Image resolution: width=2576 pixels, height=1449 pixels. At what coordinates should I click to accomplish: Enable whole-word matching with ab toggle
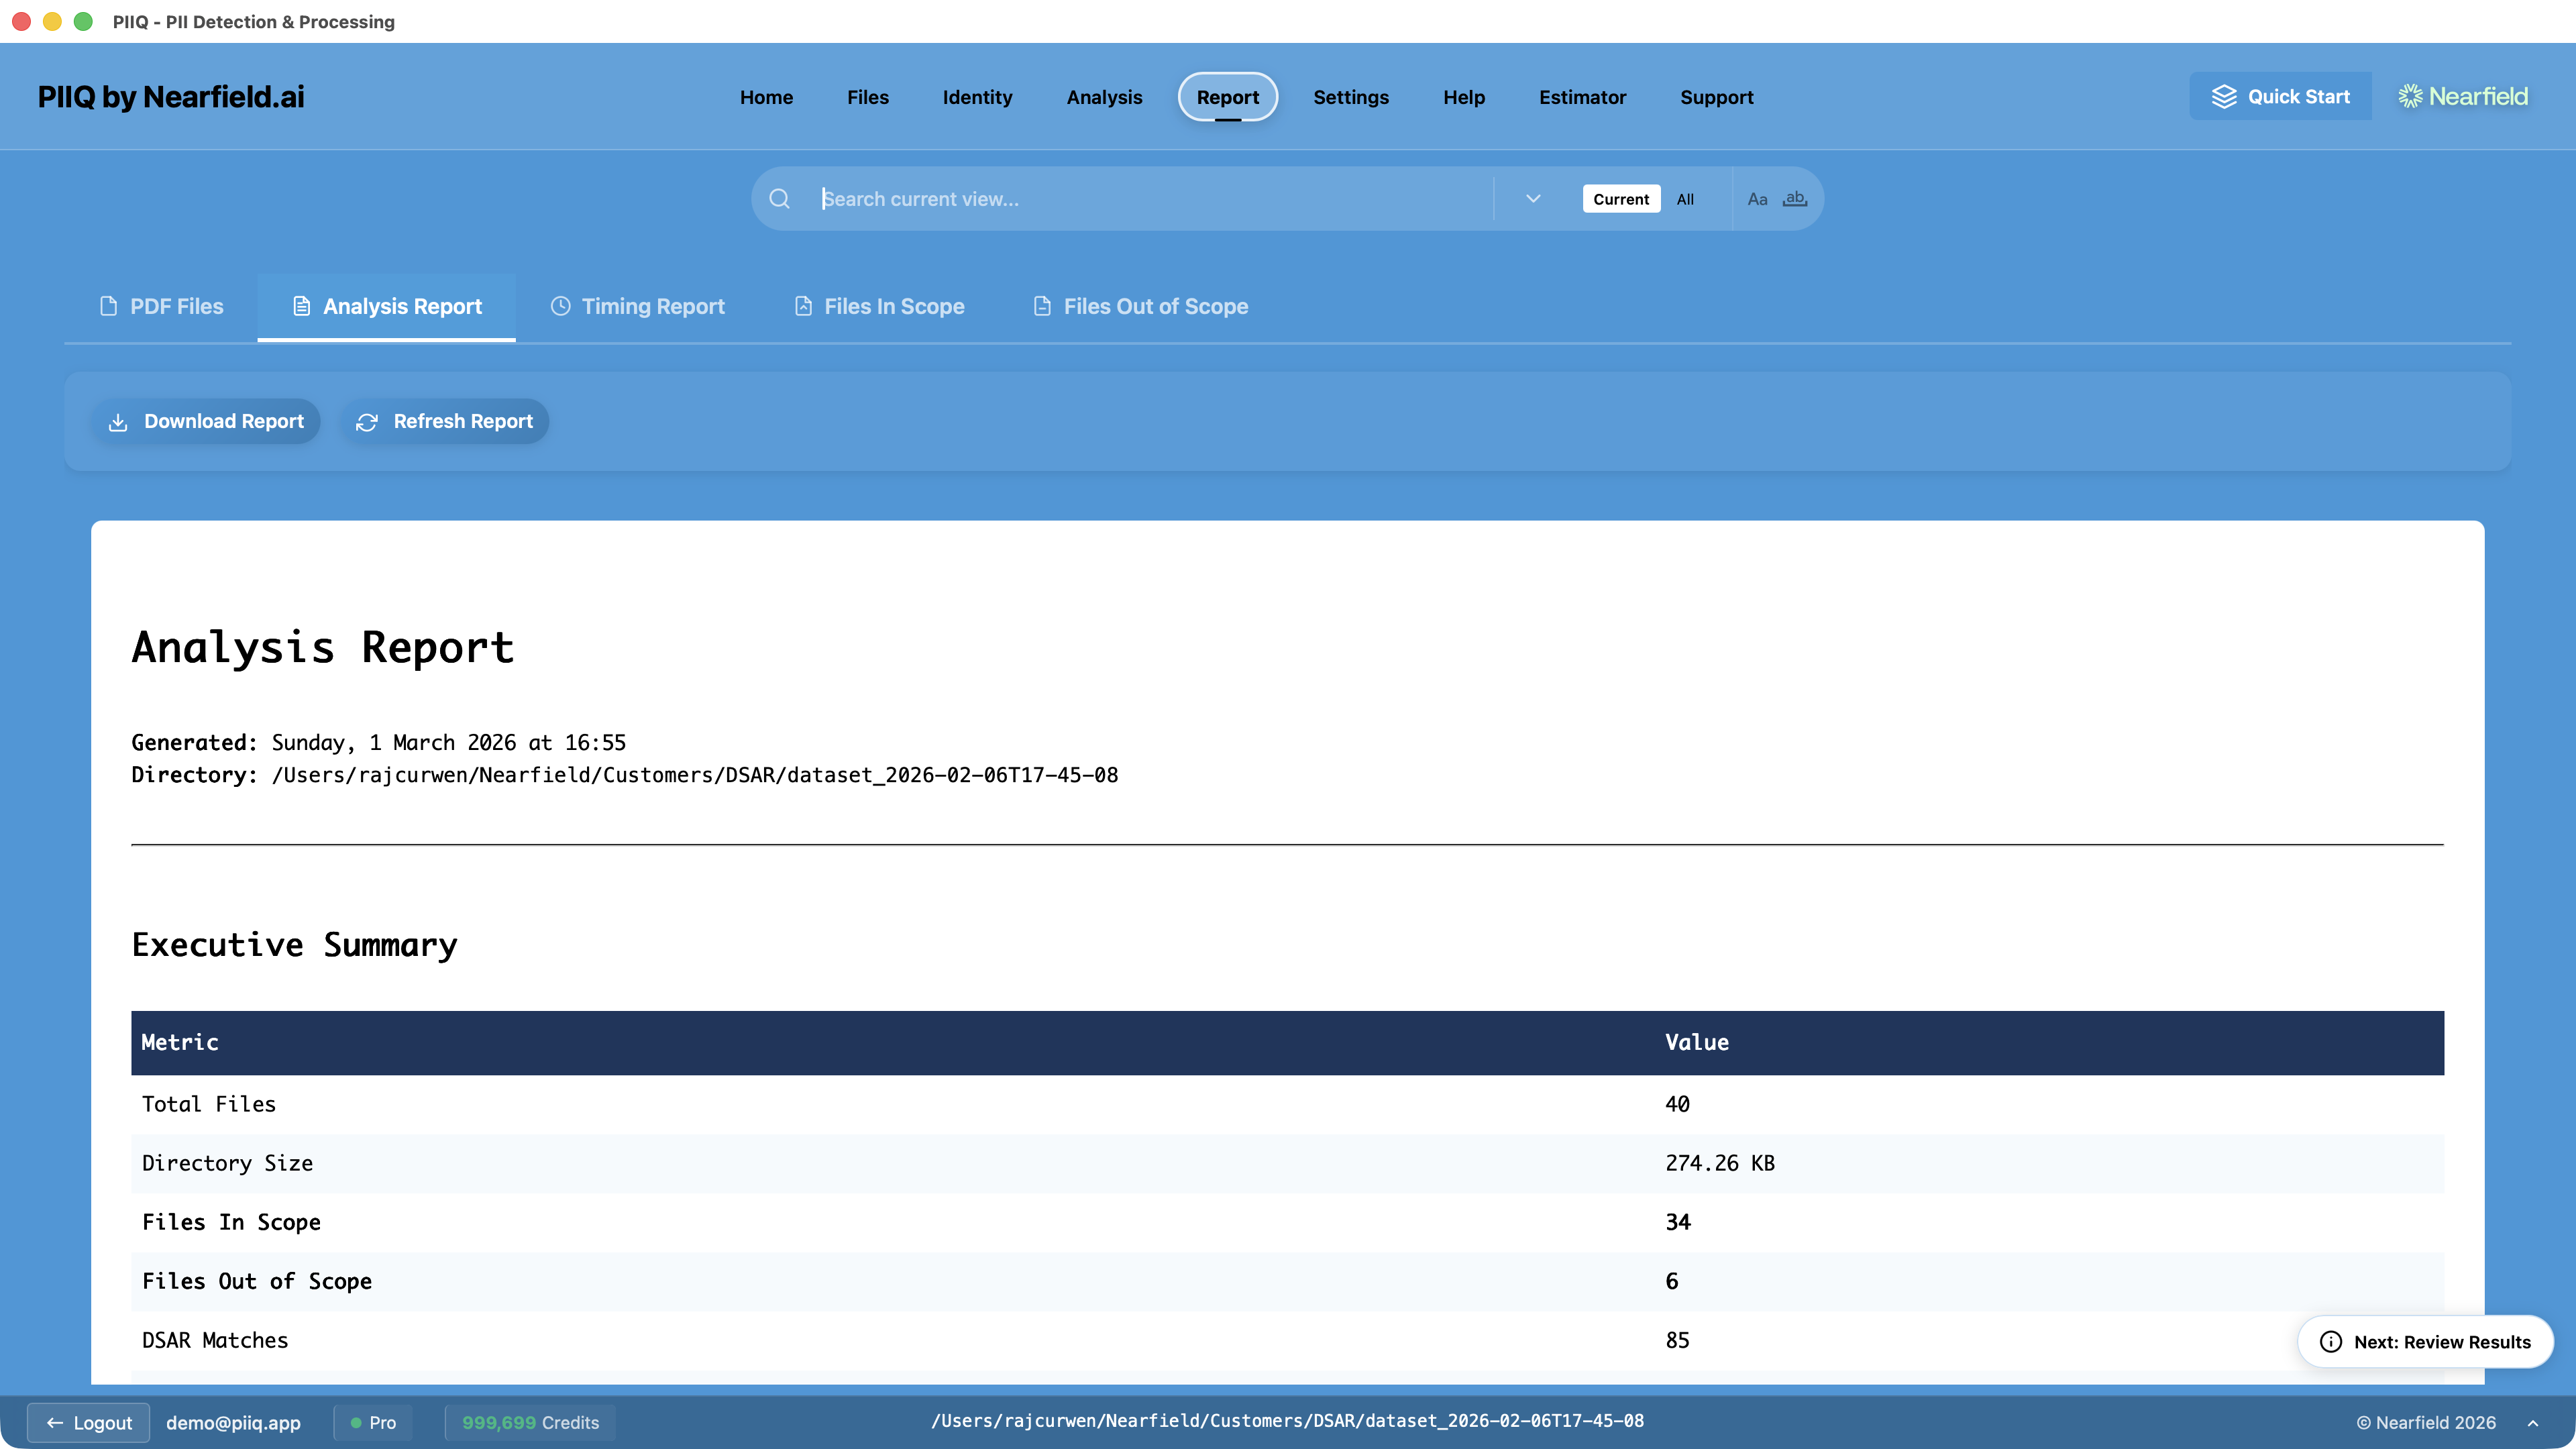point(1794,199)
